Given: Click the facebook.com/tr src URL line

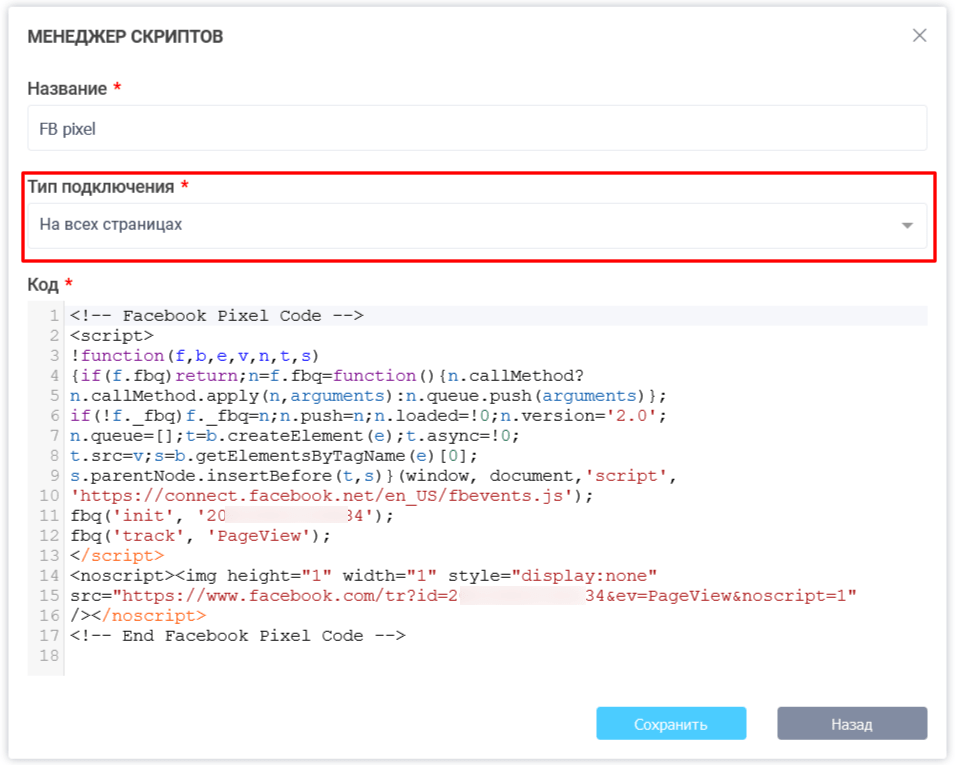Looking at the screenshot, I should [x=463, y=596].
